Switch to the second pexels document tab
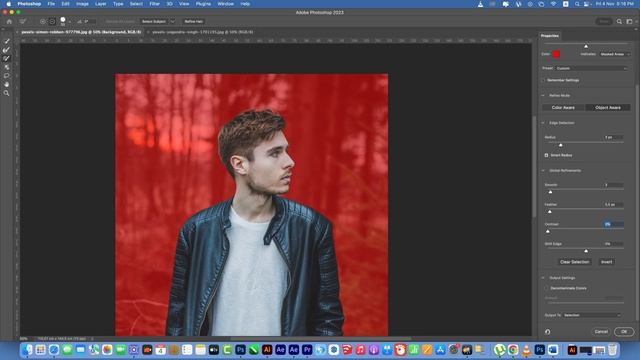 (202, 32)
